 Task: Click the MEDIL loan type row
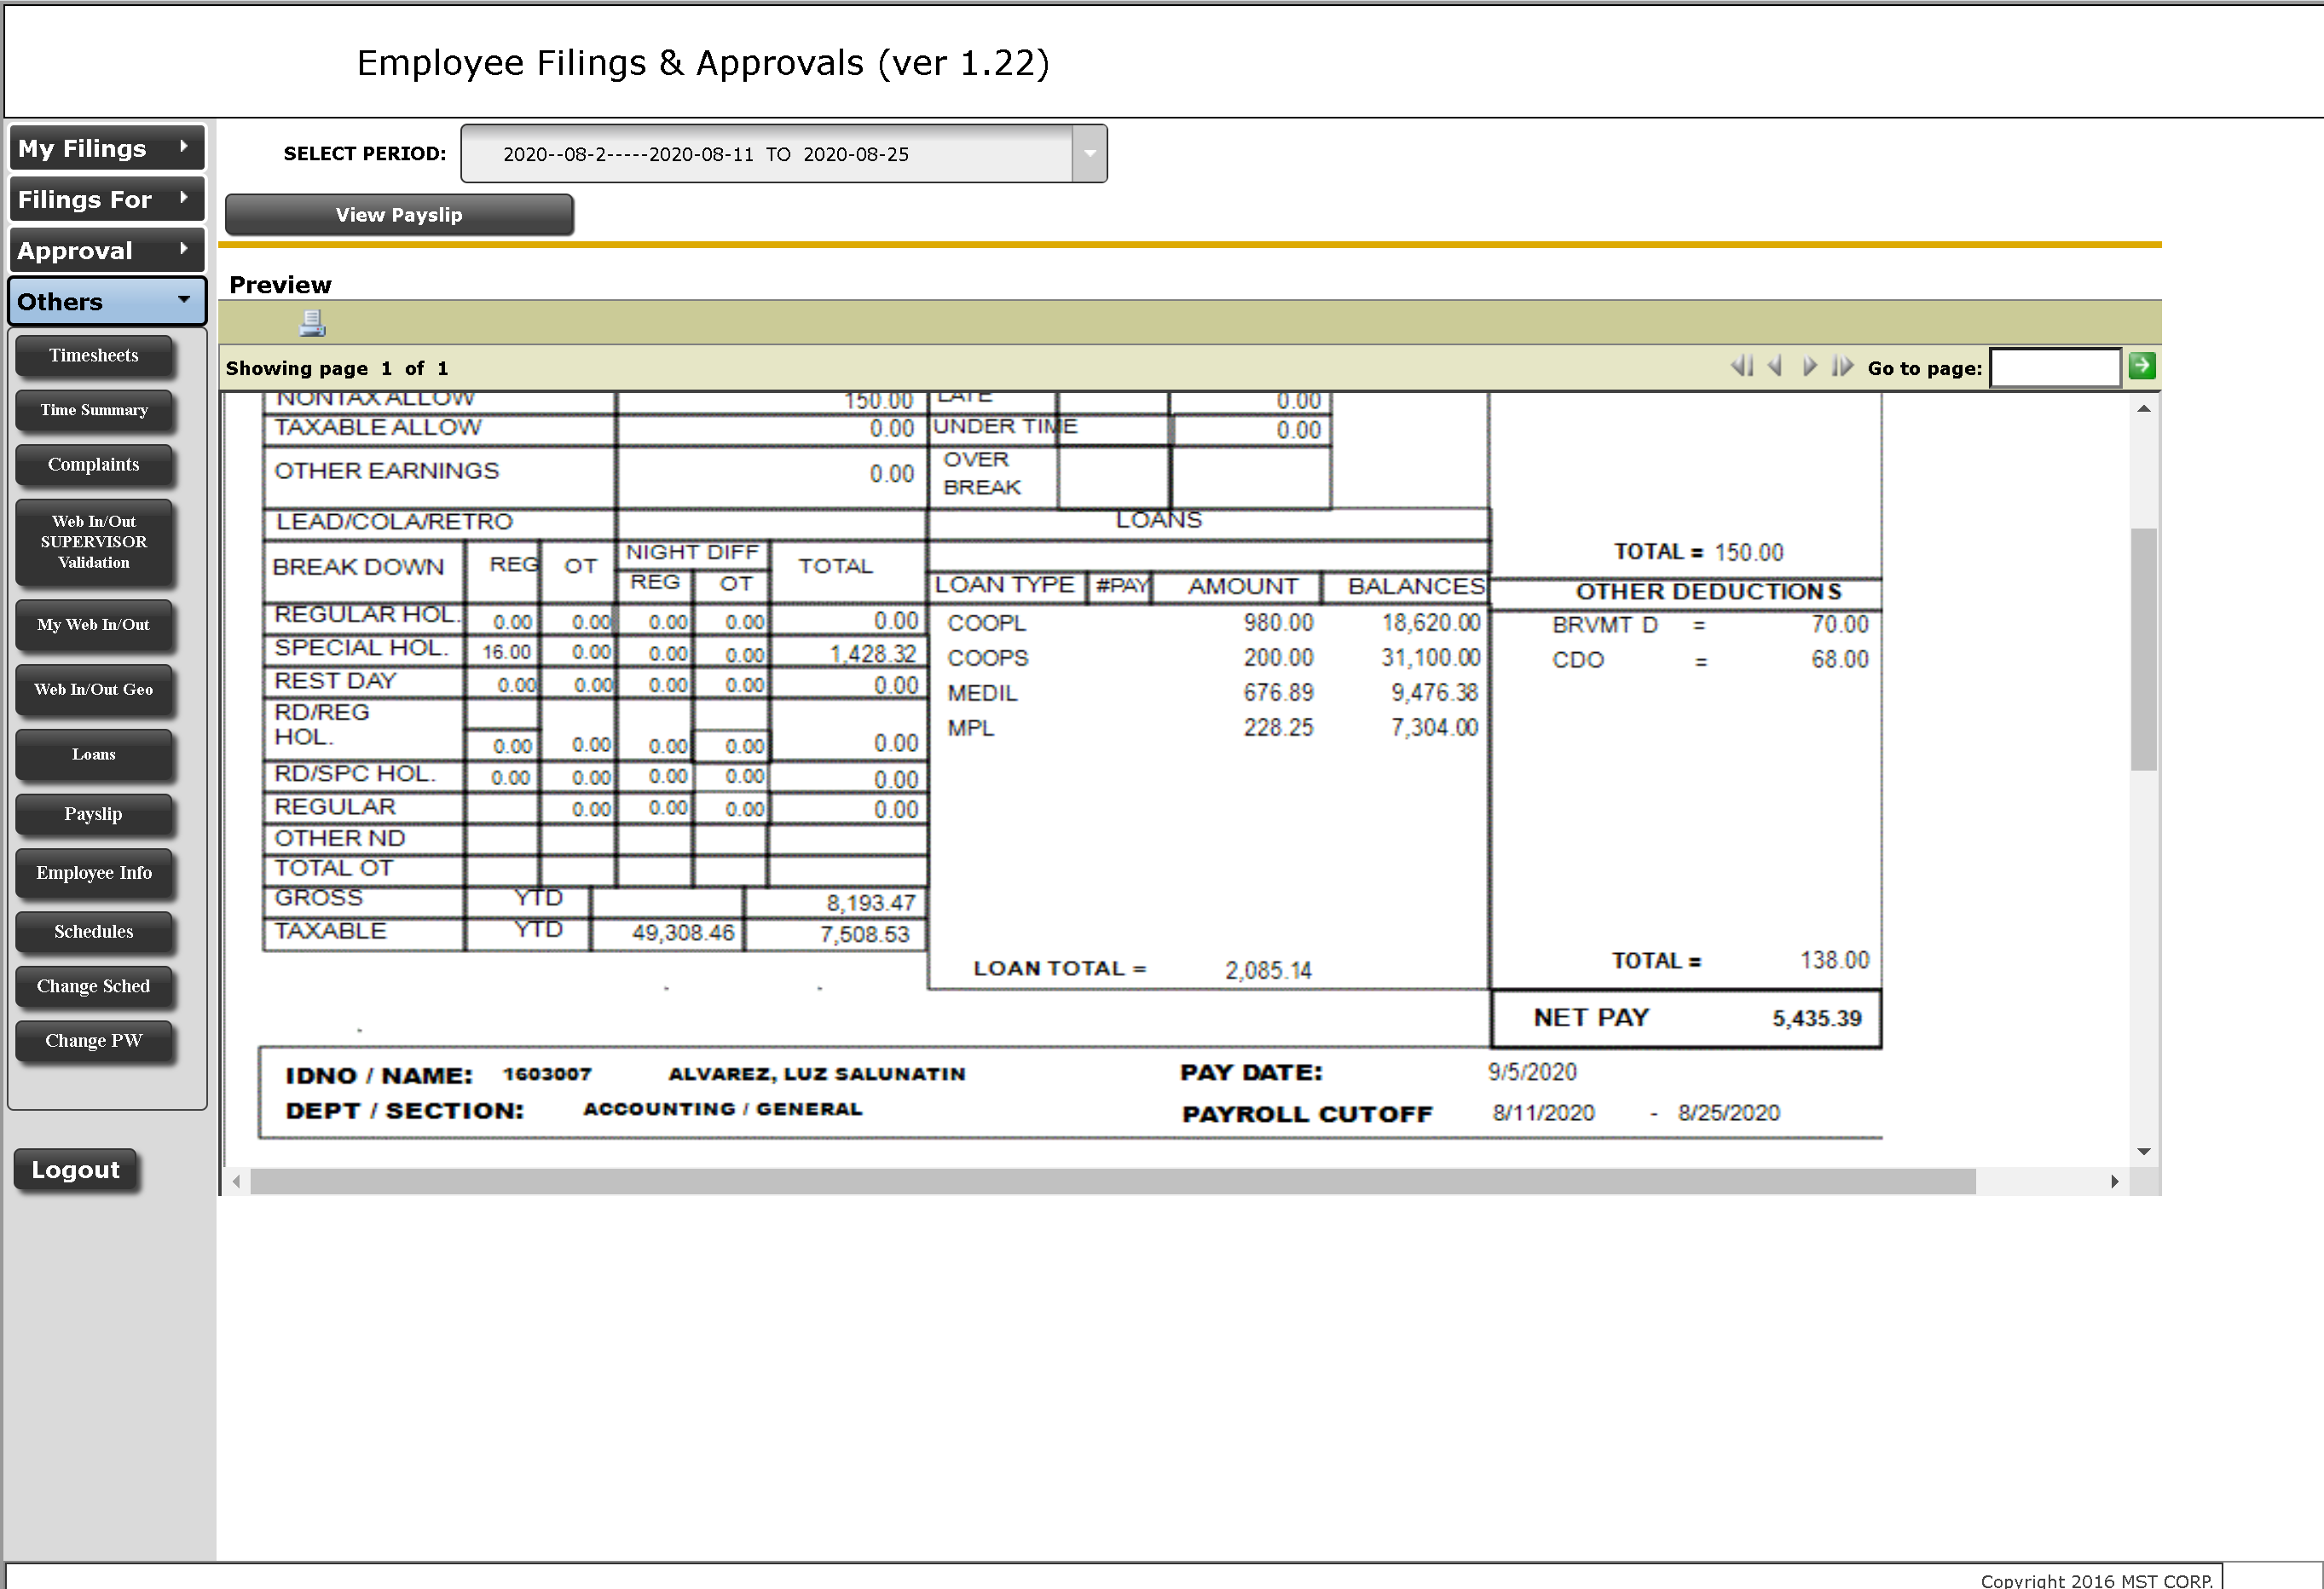point(1212,693)
